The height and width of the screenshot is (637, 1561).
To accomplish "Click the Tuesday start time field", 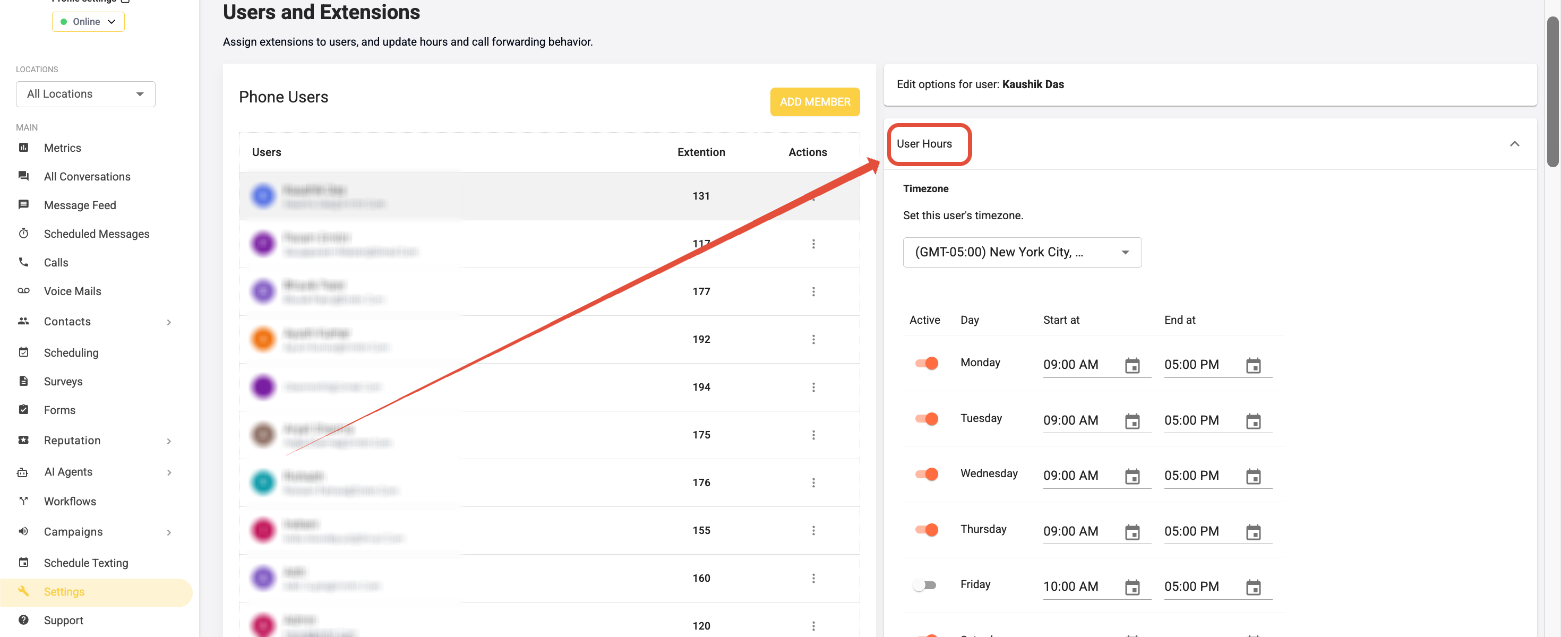I will (x=1078, y=421).
